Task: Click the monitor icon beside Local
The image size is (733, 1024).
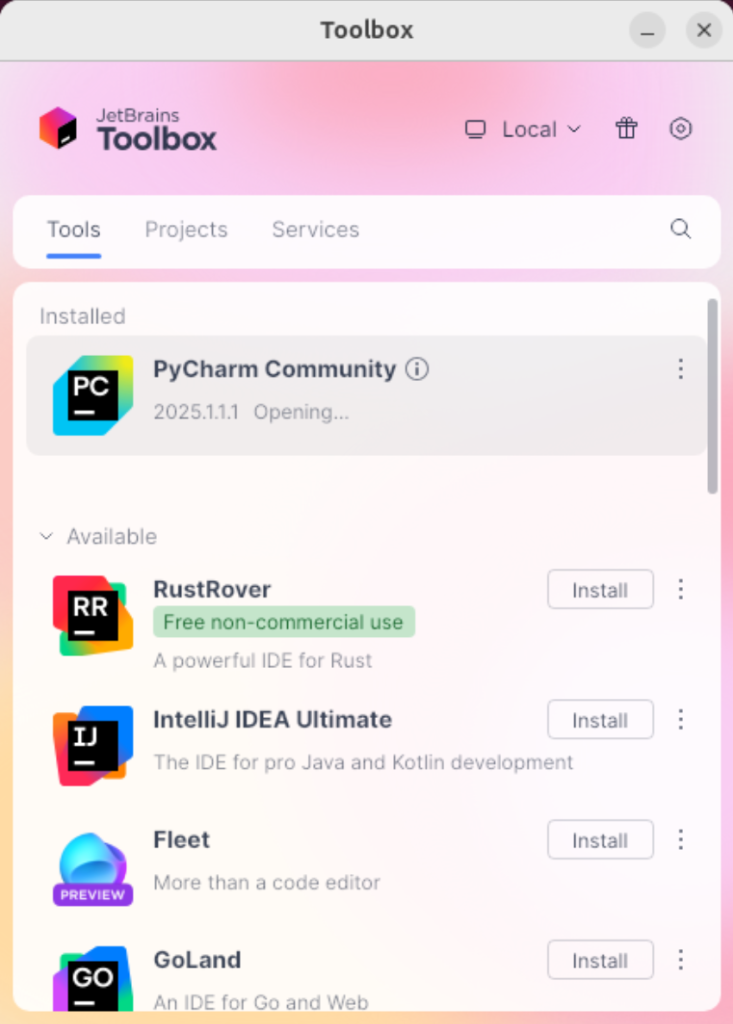Action: 475,129
